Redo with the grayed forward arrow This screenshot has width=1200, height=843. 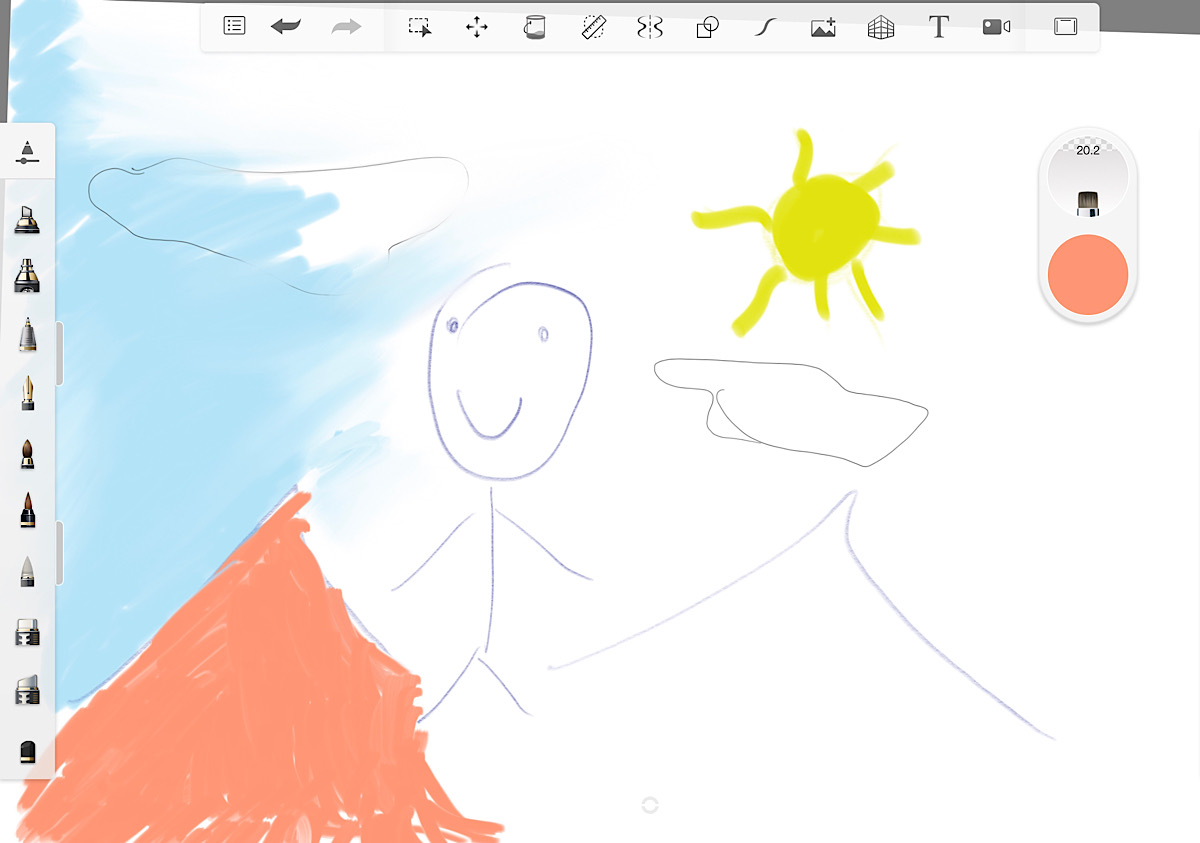(346, 27)
